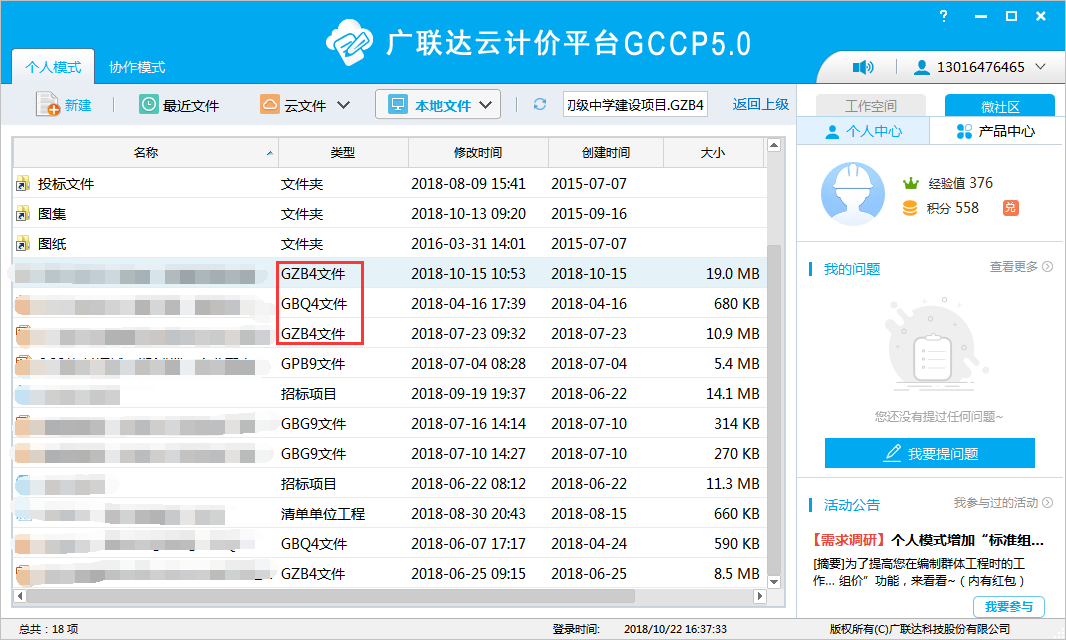This screenshot has height=640, width=1066.
Task: Sort by 修改时间 column header
Action: pyautogui.click(x=478, y=152)
